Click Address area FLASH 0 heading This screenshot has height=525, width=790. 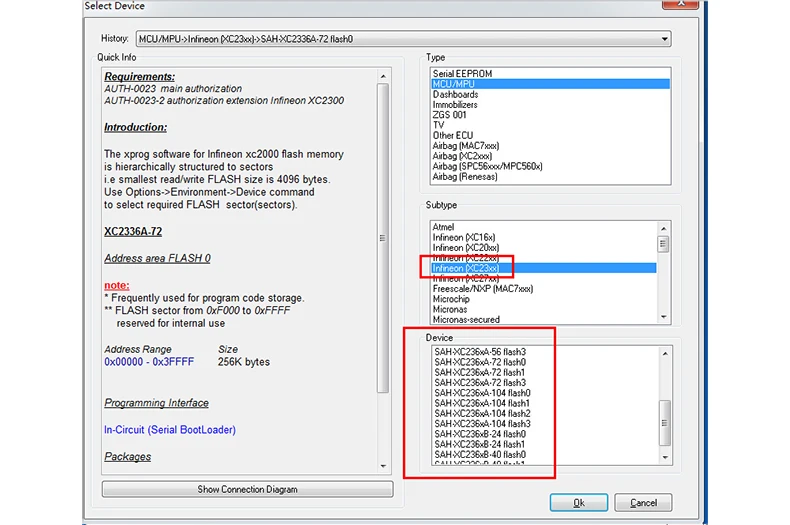click(157, 258)
